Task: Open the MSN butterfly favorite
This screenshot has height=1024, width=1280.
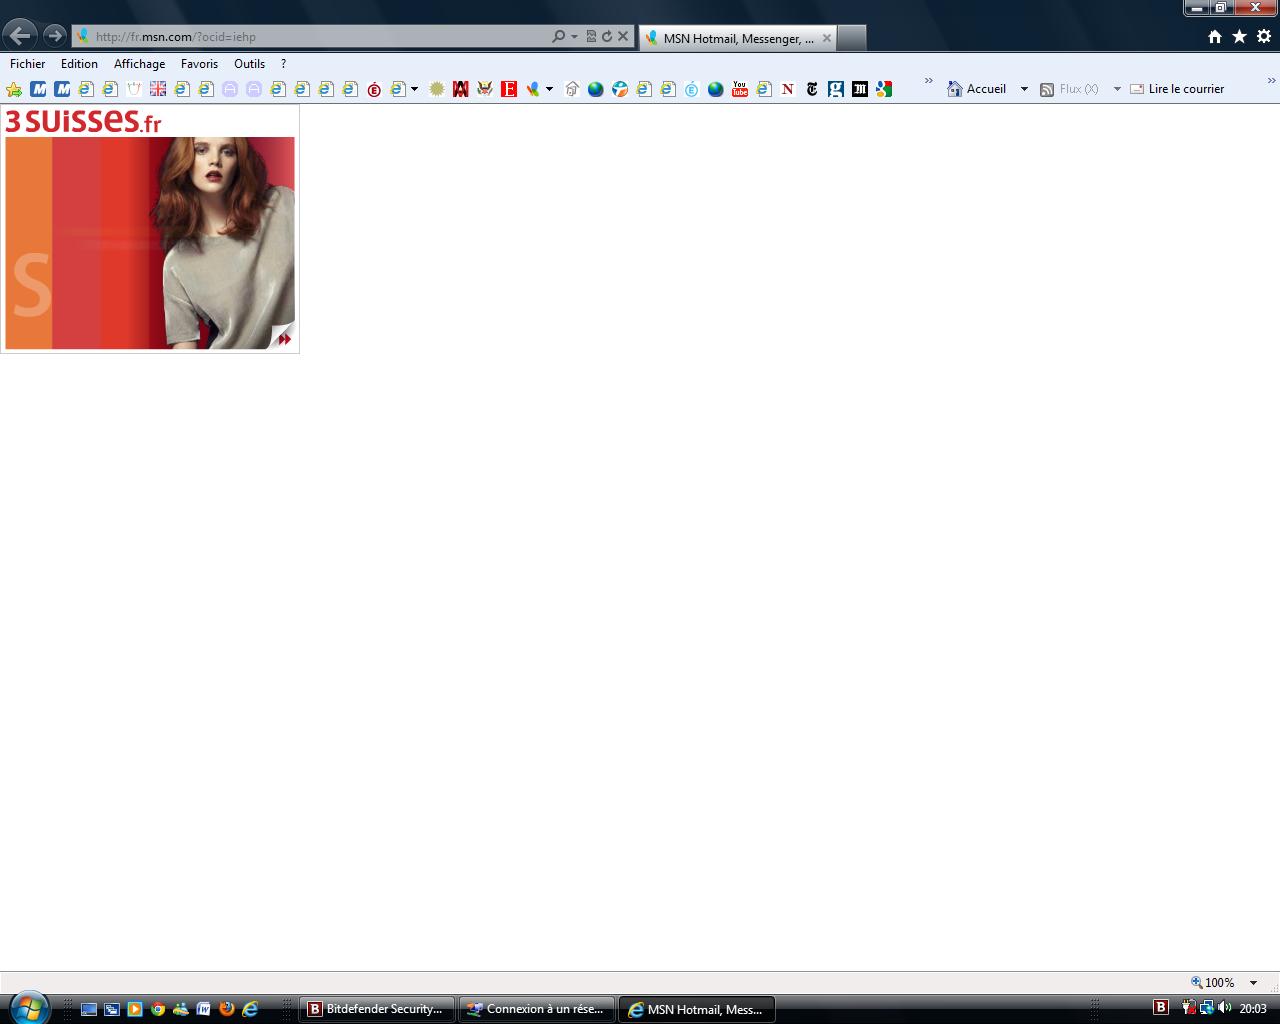Action: point(532,89)
